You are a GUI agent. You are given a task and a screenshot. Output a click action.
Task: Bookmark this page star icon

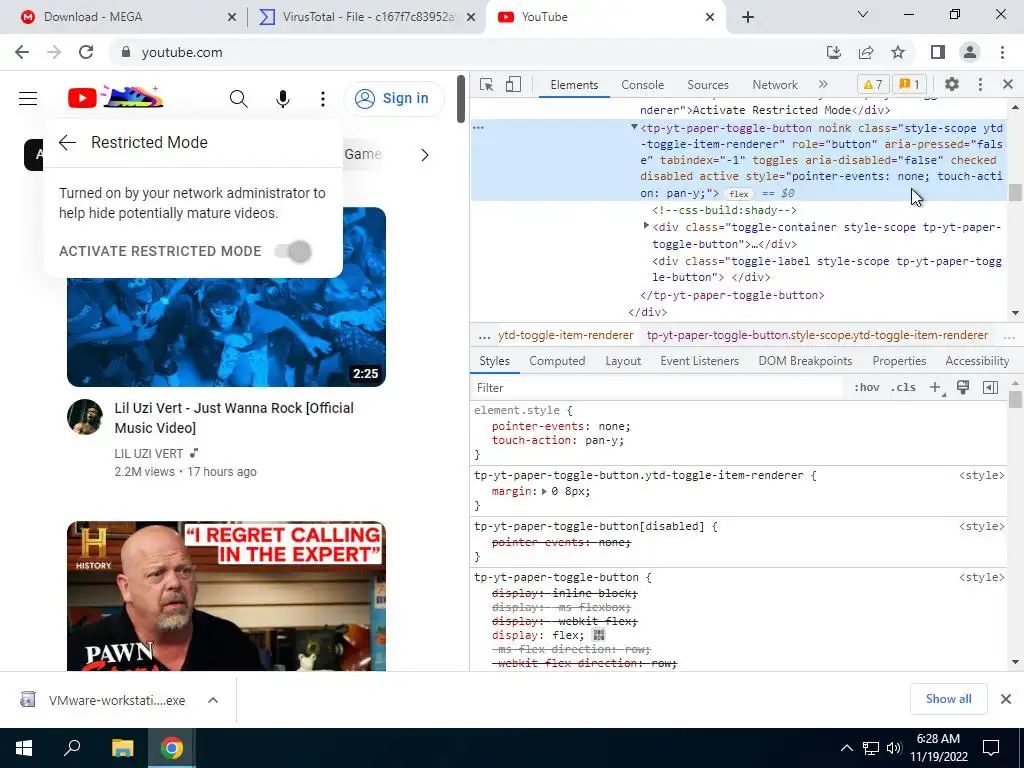pos(898,52)
